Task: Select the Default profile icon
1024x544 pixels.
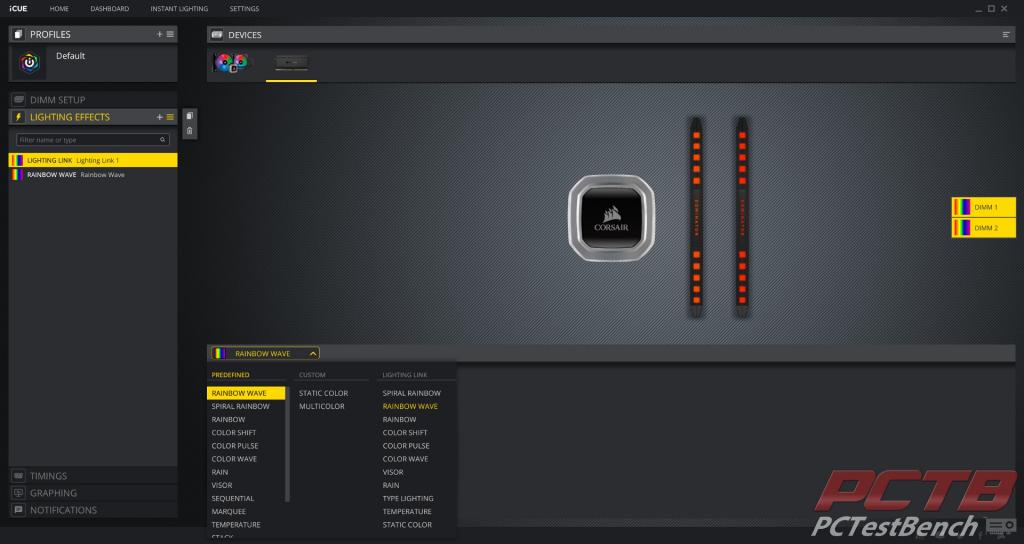Action: 29,63
